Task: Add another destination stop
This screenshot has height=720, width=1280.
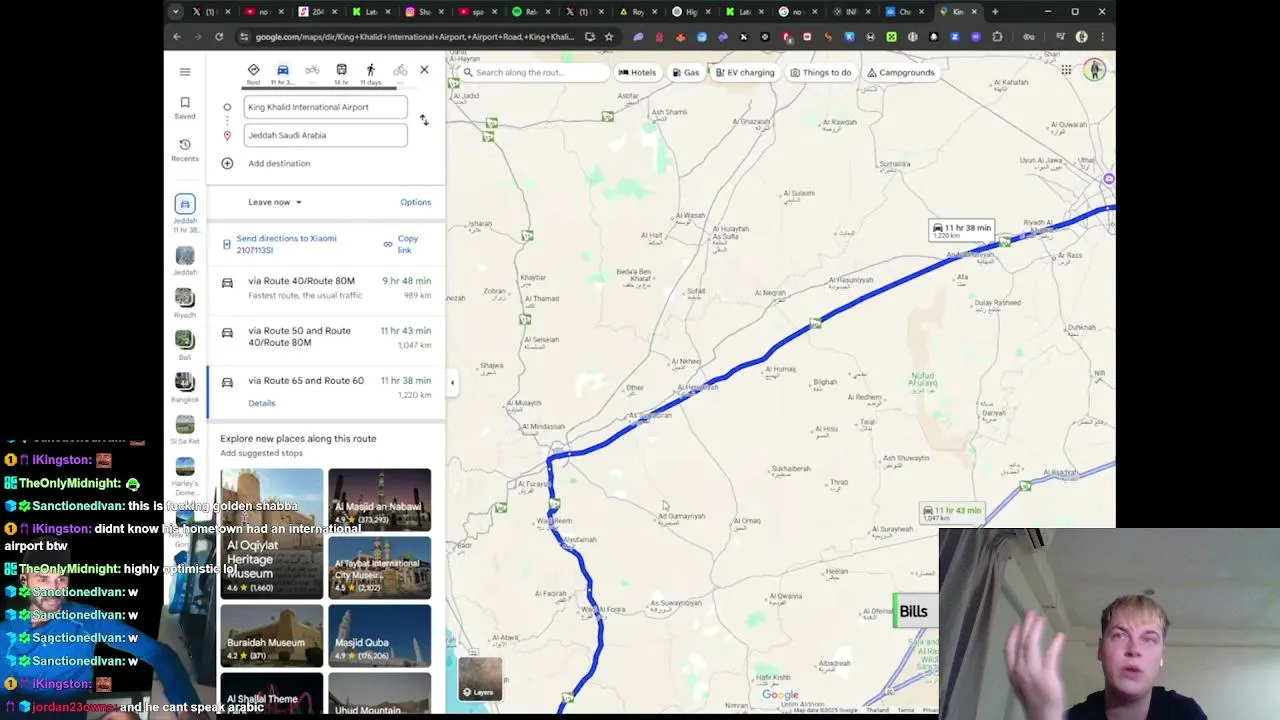Action: [x=268, y=163]
